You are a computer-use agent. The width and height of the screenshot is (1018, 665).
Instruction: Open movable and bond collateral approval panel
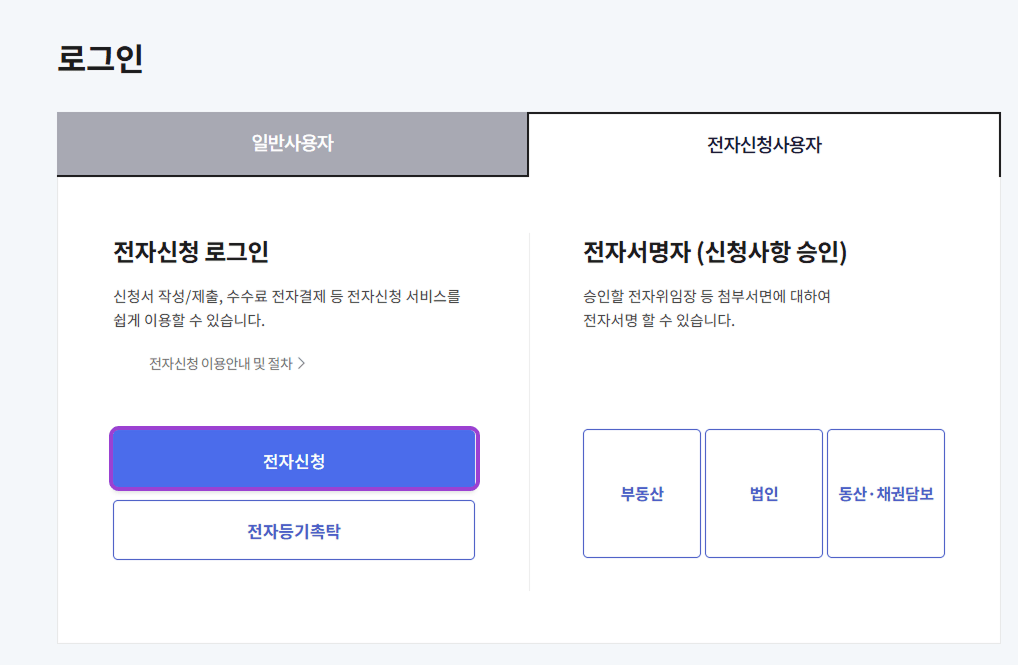(x=886, y=493)
